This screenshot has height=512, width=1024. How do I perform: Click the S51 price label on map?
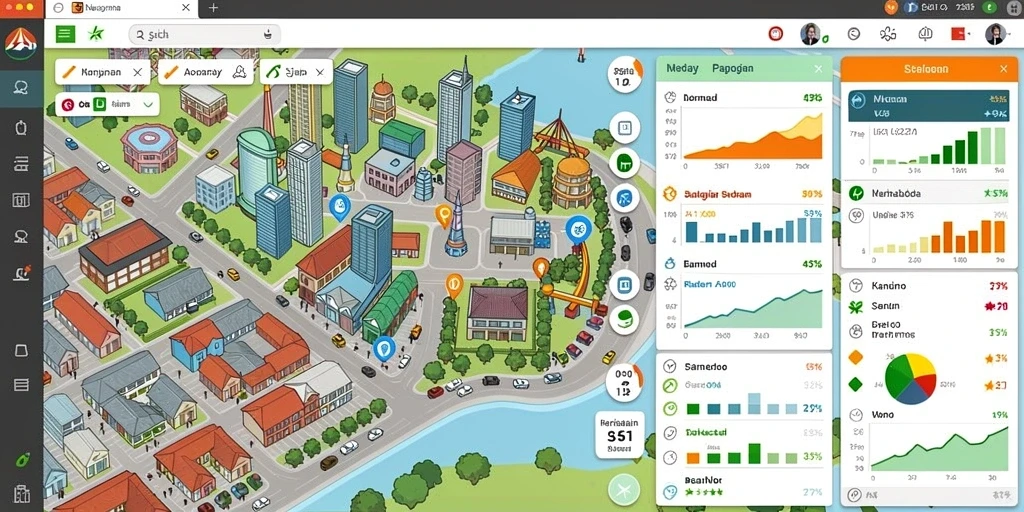point(620,436)
